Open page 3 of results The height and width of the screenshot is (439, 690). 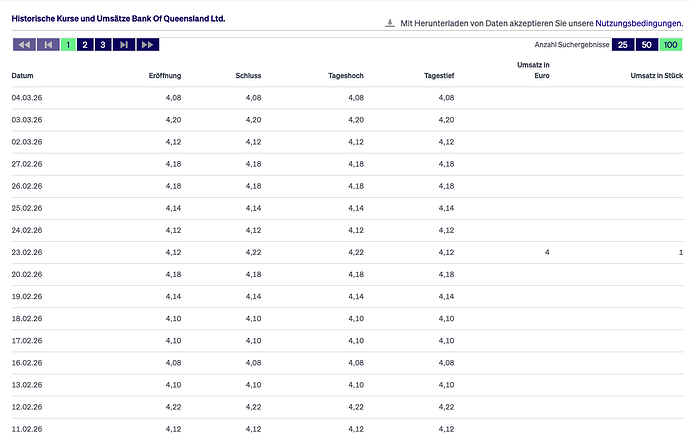tap(103, 44)
